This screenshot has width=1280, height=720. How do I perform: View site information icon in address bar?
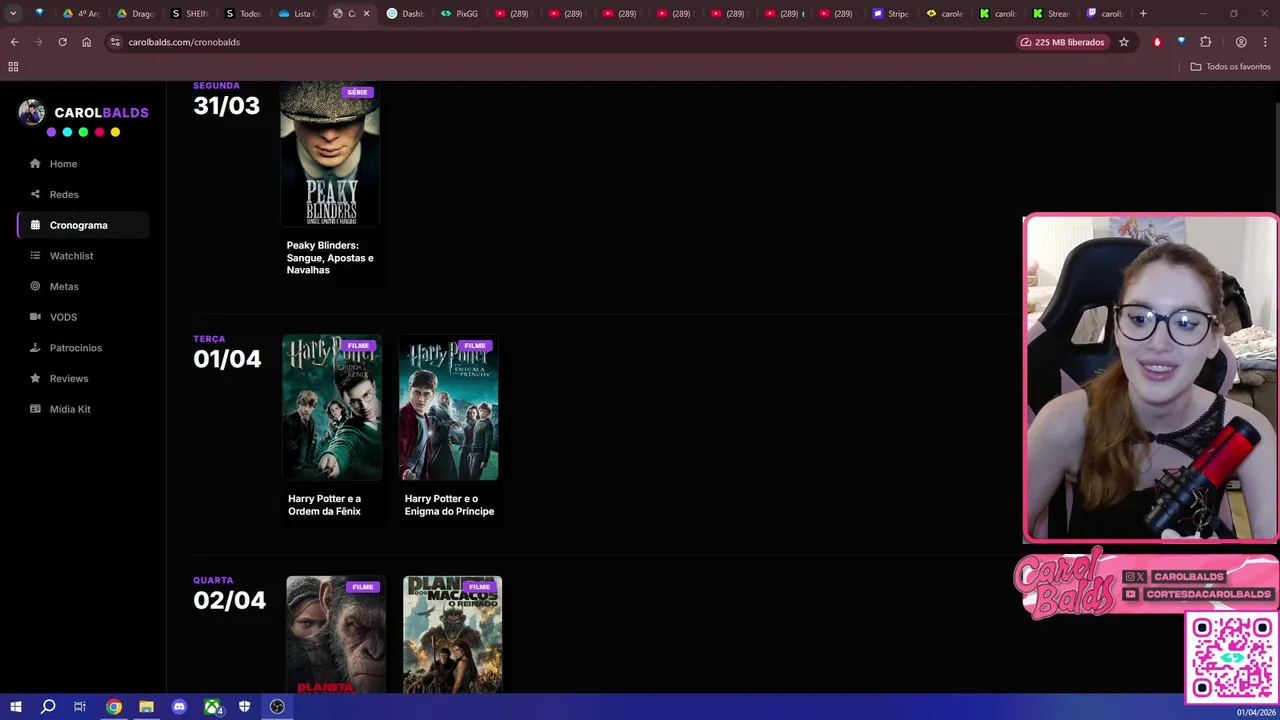115,42
